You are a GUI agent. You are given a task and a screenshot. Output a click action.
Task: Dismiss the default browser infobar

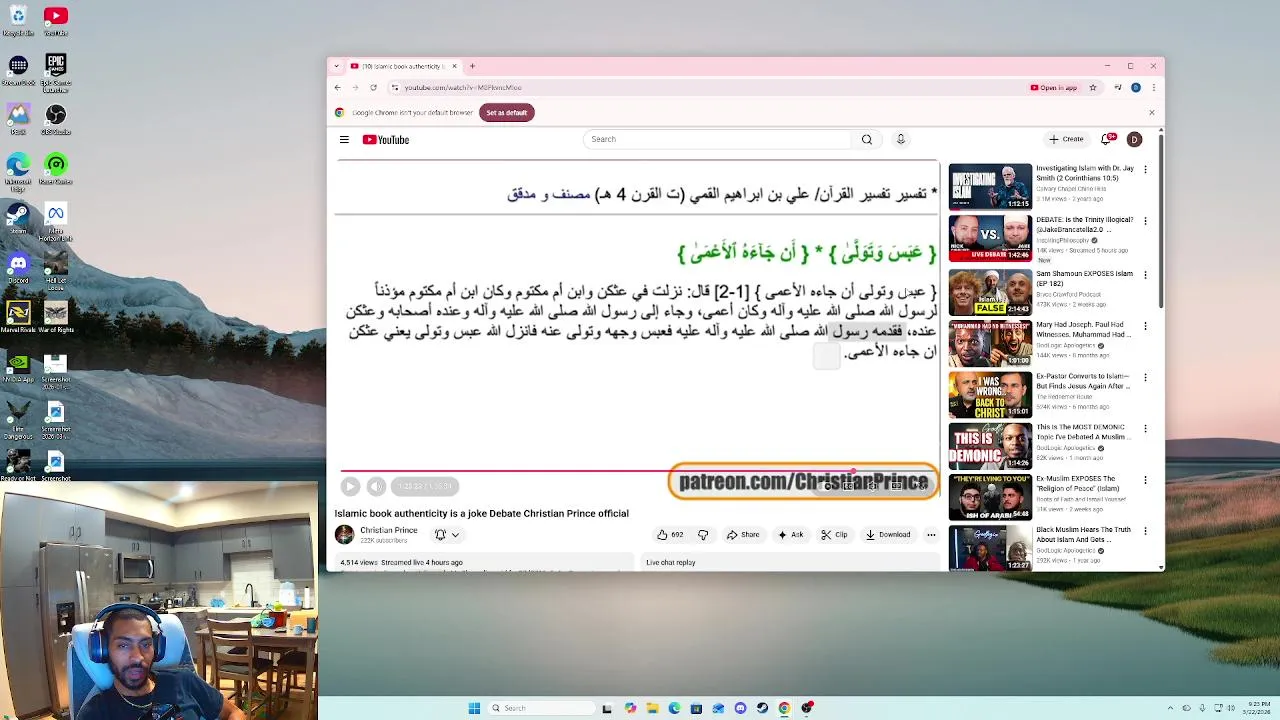pyautogui.click(x=1152, y=113)
